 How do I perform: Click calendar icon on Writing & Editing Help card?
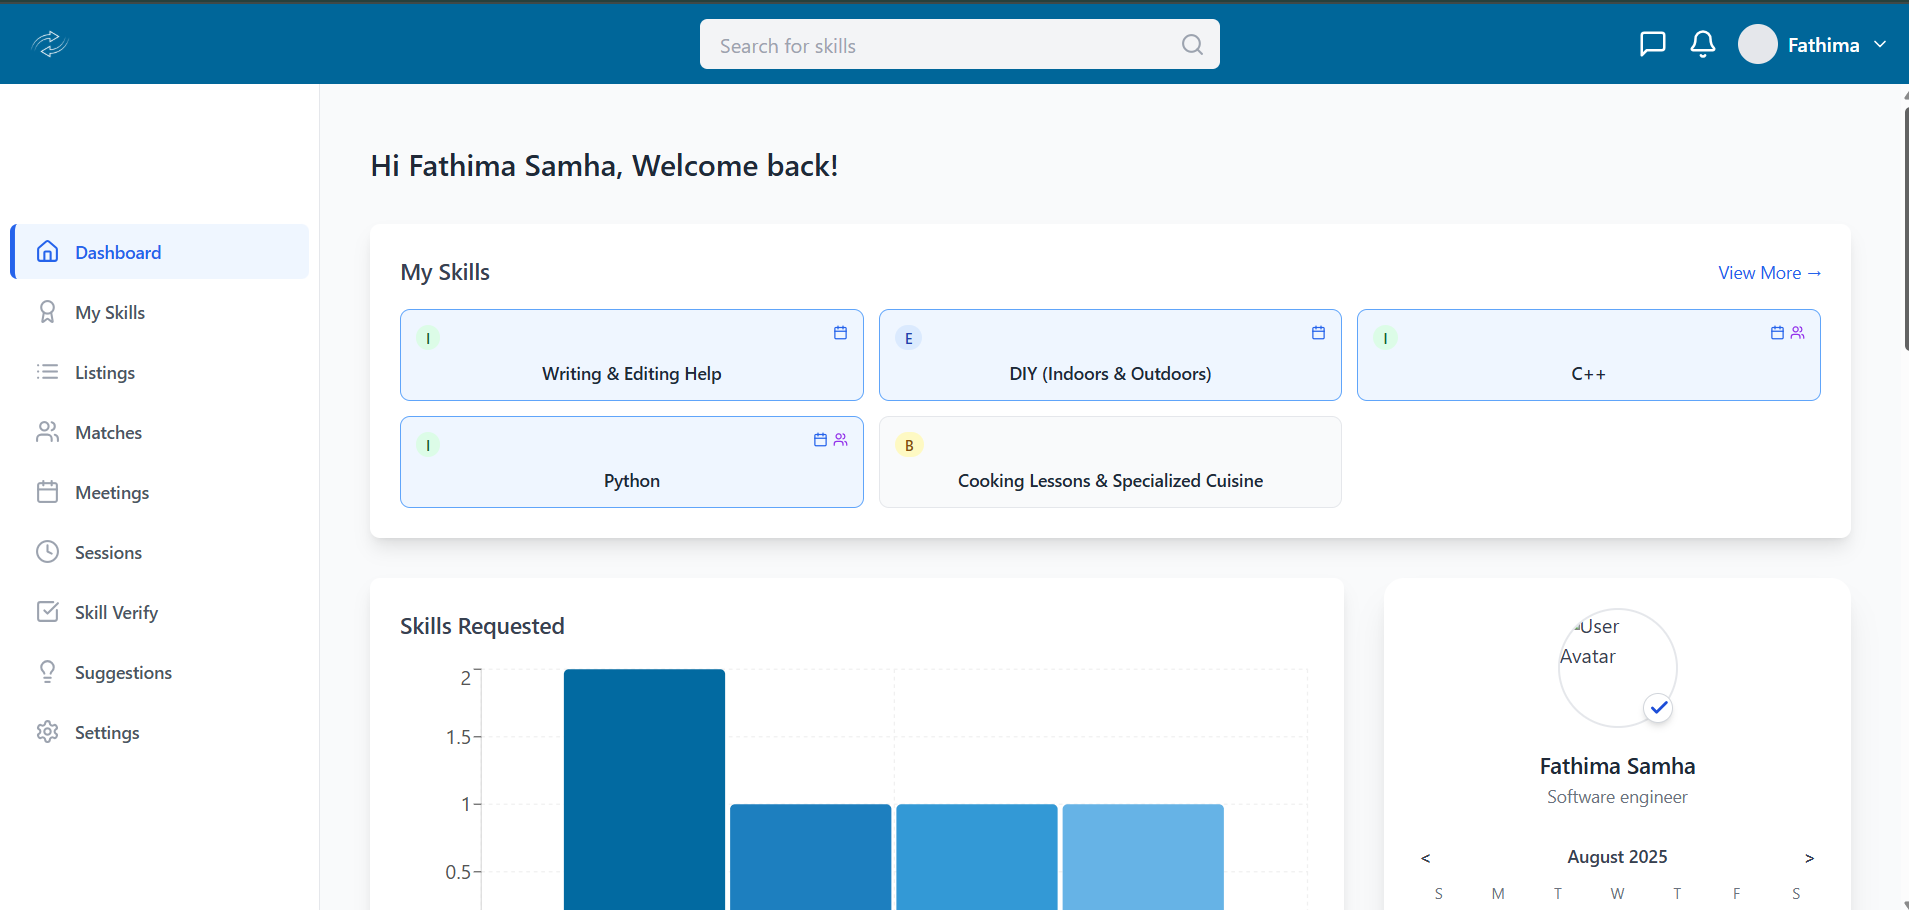(x=840, y=333)
